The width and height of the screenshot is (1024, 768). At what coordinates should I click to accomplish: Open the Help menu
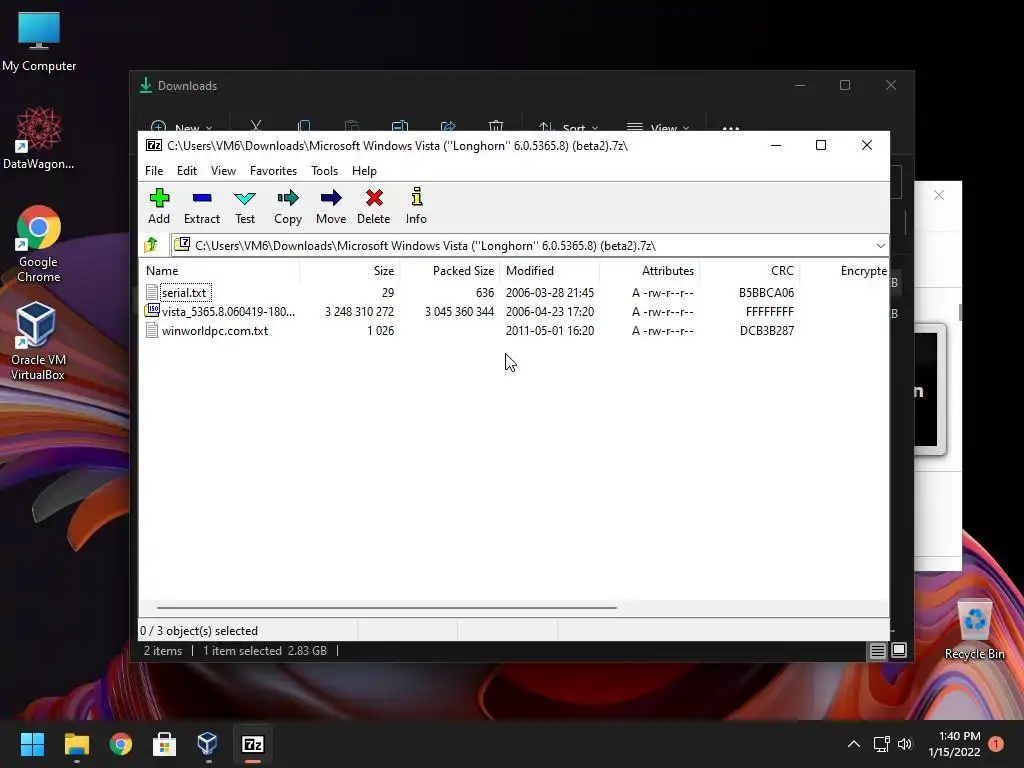[x=364, y=170]
